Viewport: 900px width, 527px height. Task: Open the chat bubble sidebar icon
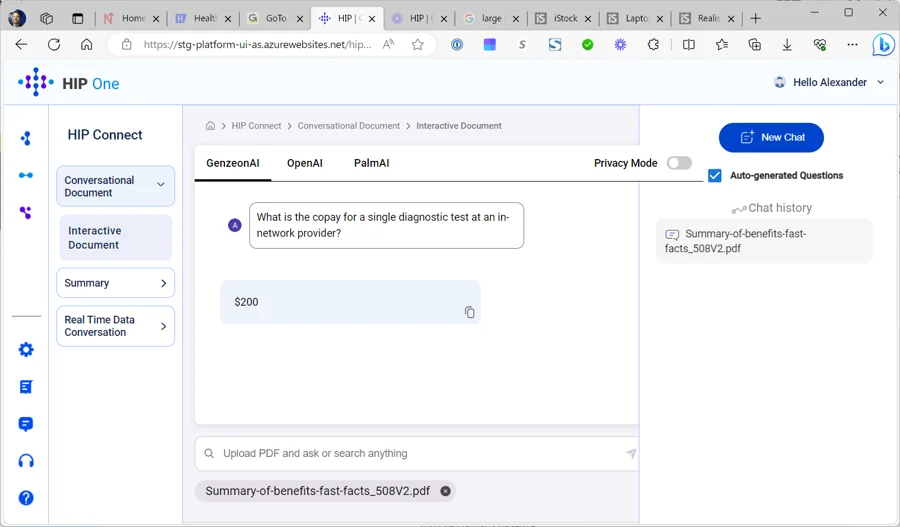26,424
